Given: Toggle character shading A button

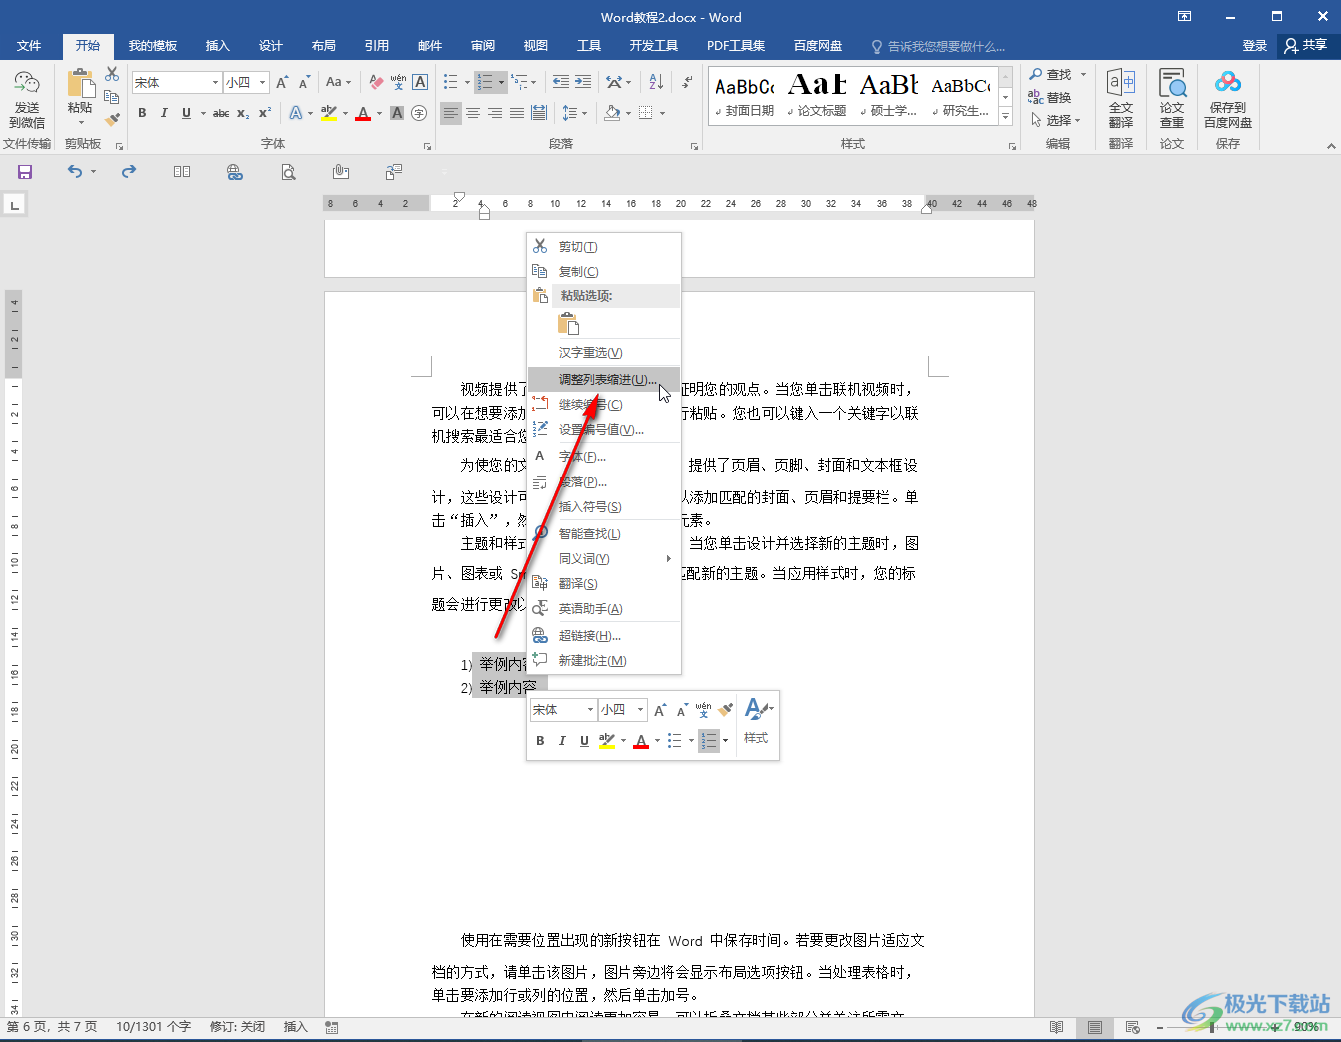Looking at the screenshot, I should tap(397, 113).
